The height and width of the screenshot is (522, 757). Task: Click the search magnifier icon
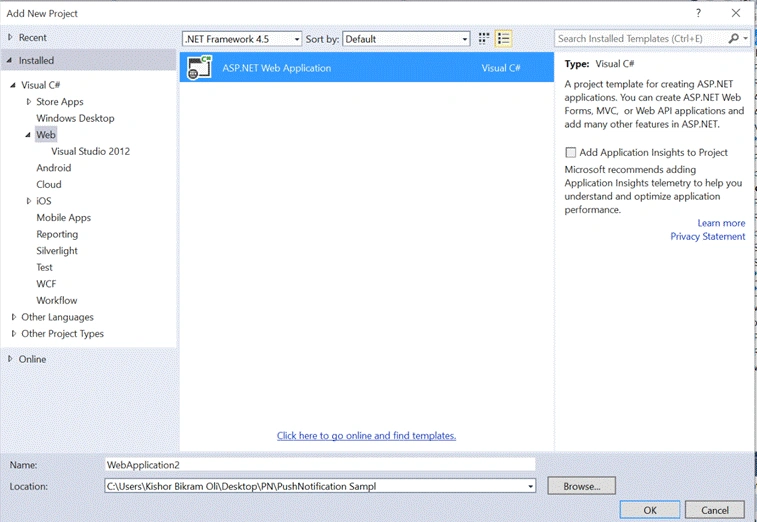733,38
